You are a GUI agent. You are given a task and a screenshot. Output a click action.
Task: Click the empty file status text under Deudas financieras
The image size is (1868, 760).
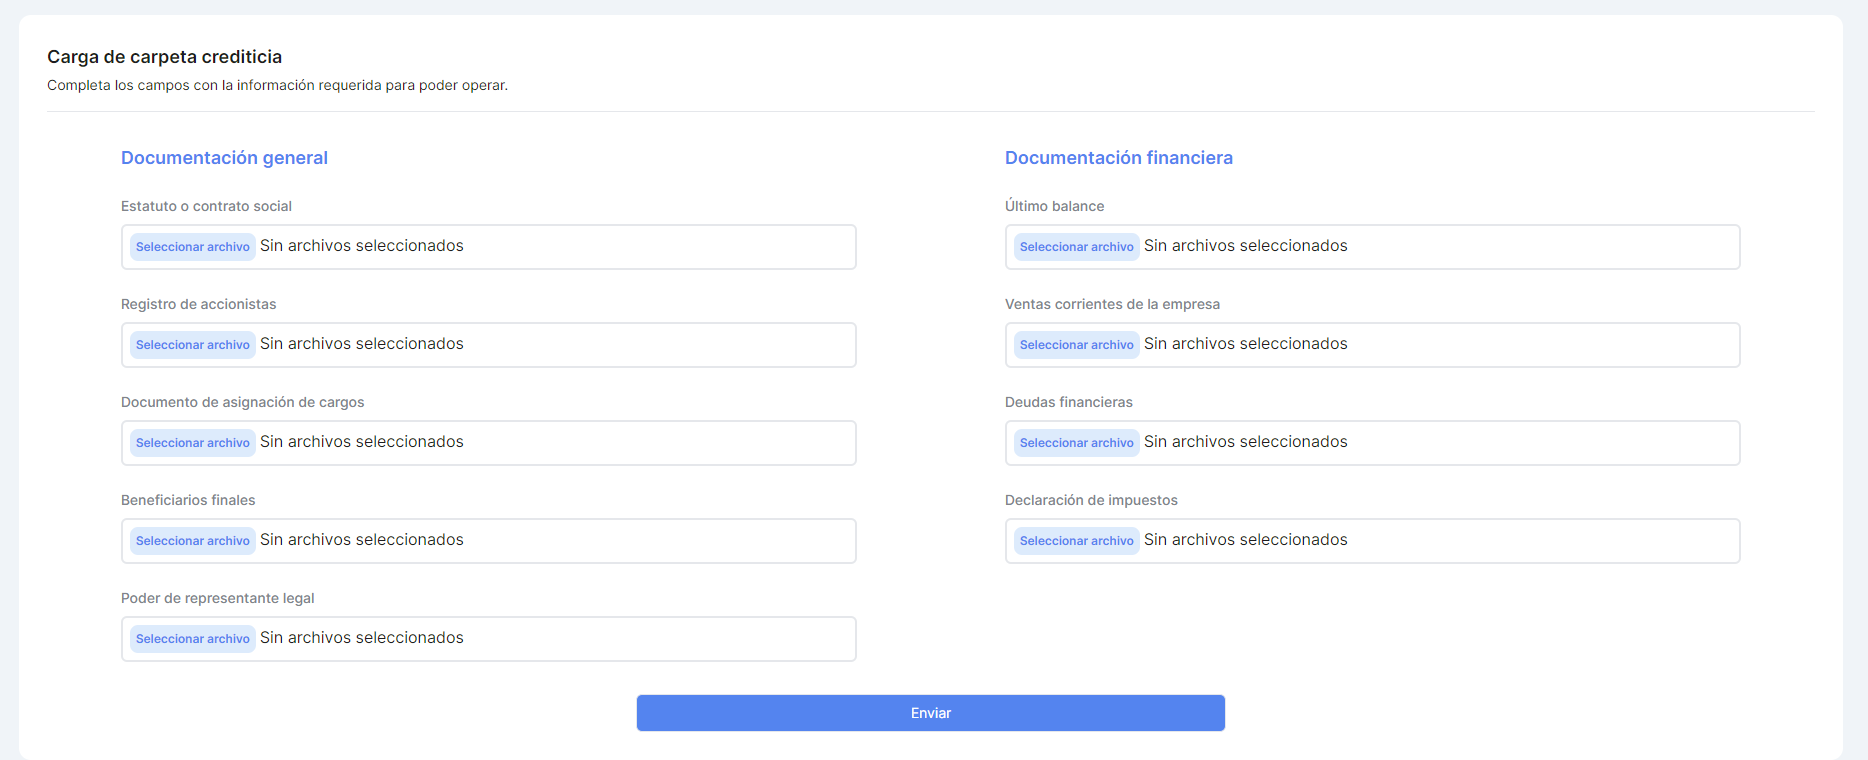click(x=1245, y=442)
